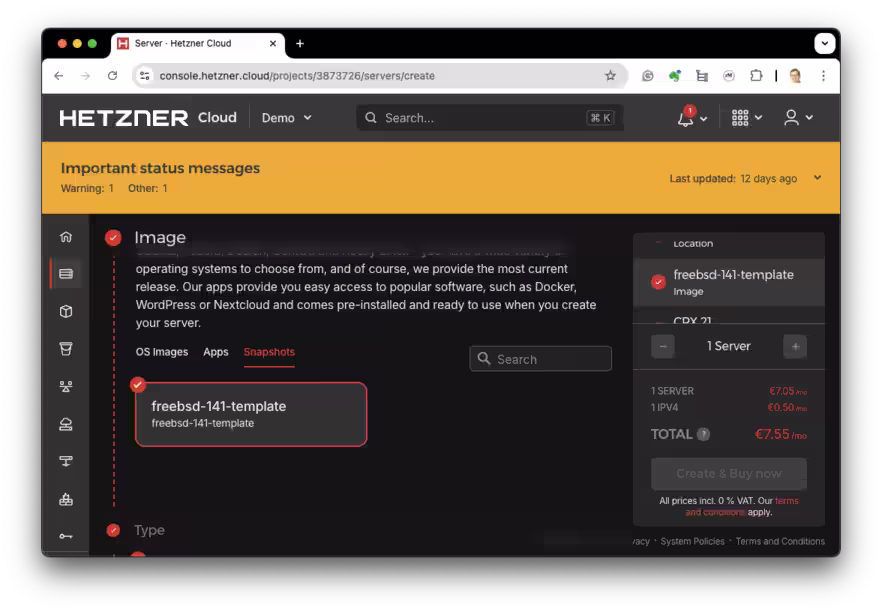882x612 pixels.
Task: Click the notification bell with the badge
Action: (687, 117)
